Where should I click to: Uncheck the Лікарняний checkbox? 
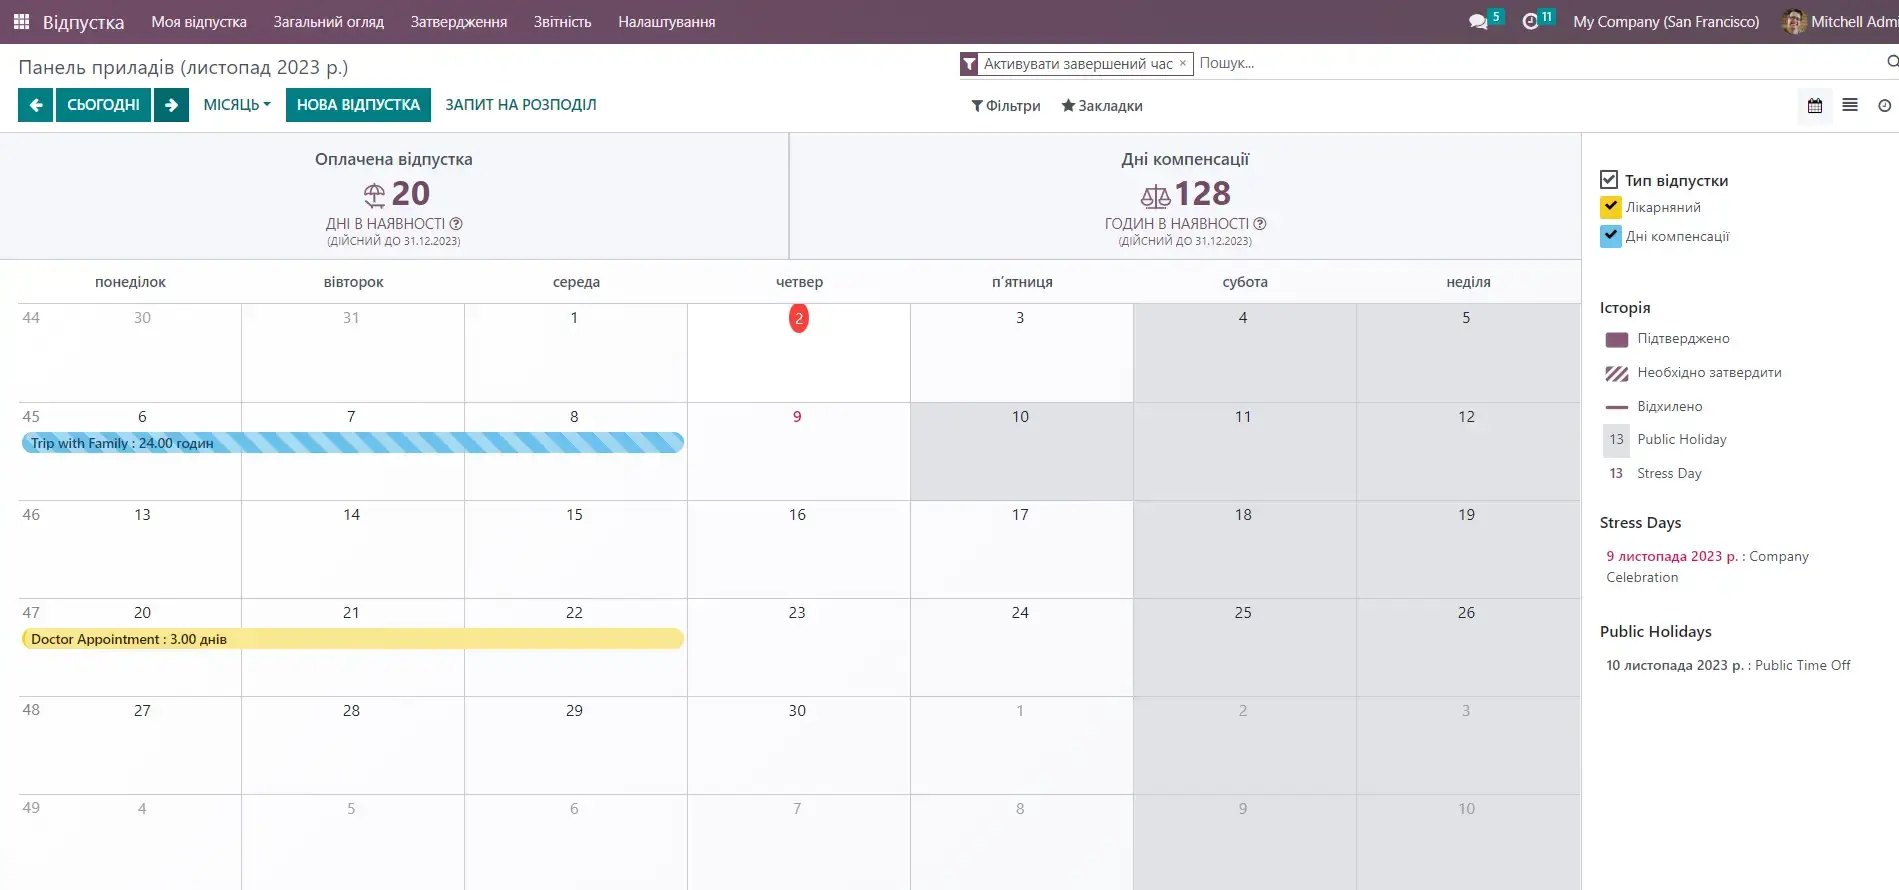pos(1610,207)
